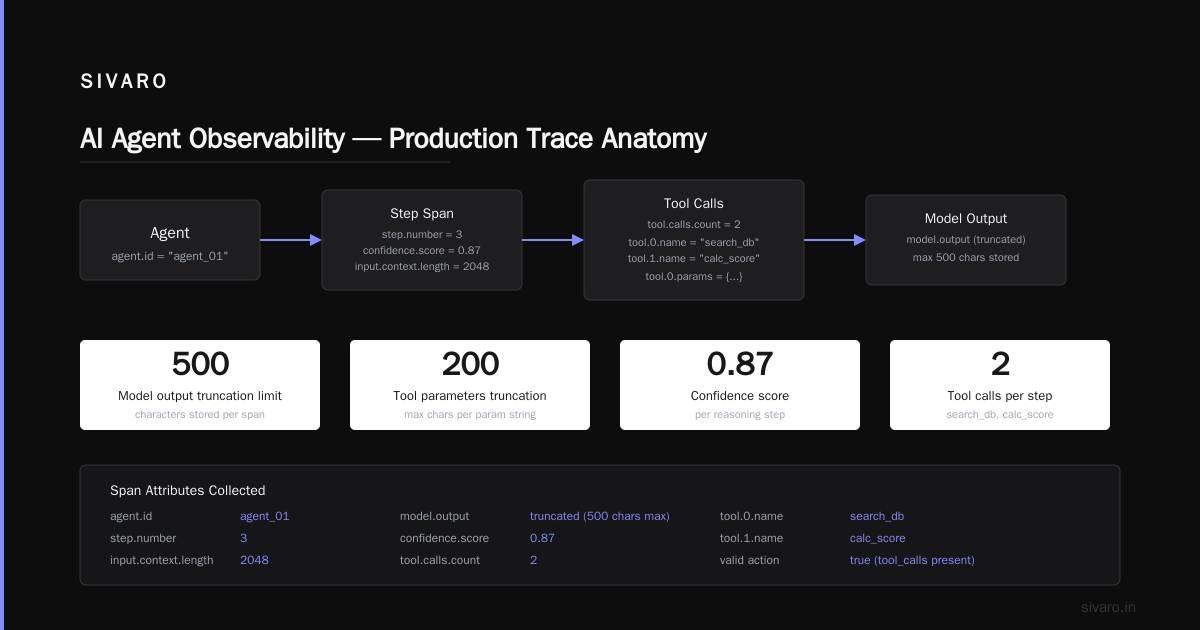Select the title 'AI Agent Observability — Production Trace Anatomy'

coord(393,138)
